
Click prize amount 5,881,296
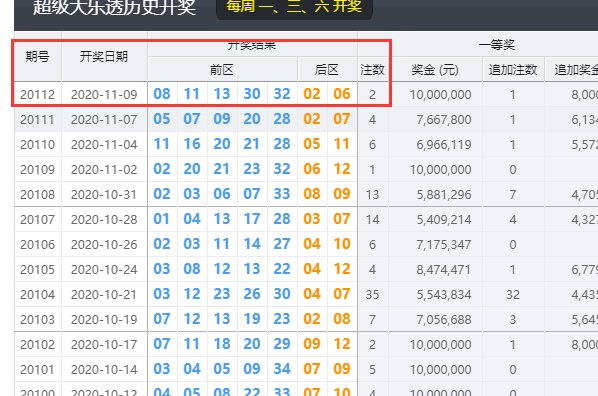coord(444,195)
